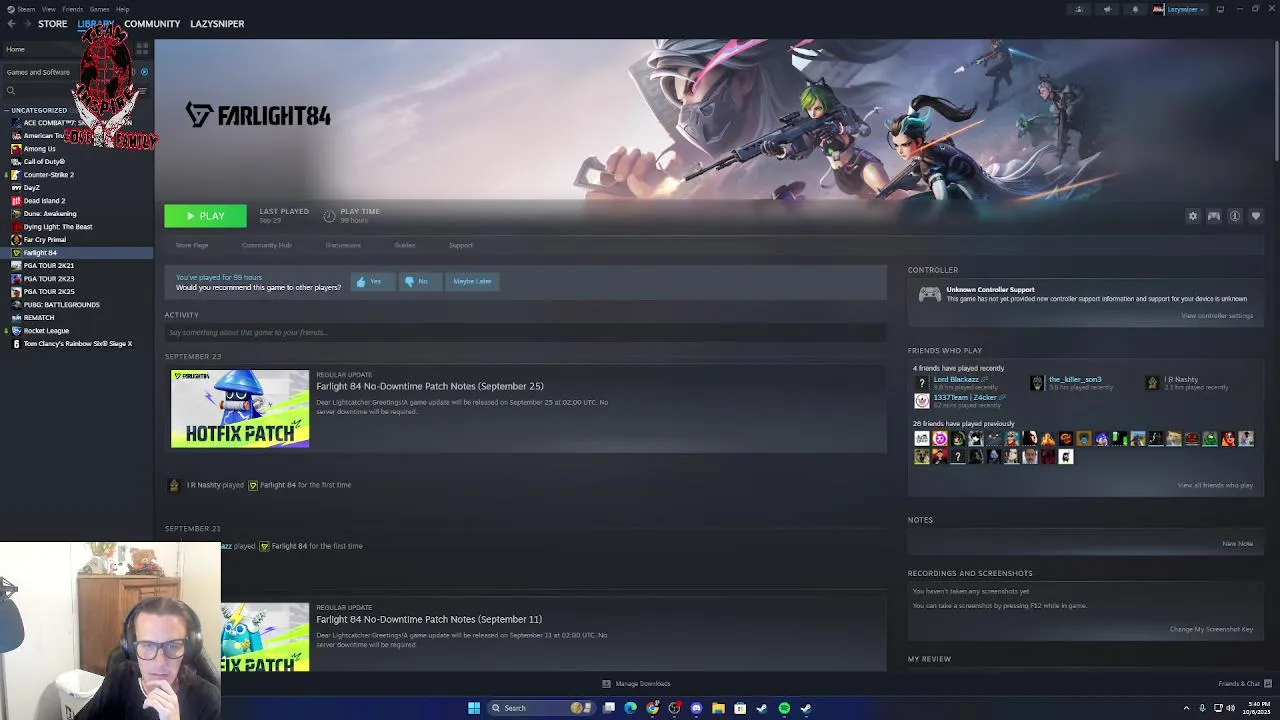The height and width of the screenshot is (720, 1280).
Task: Open the_killer_son3 friend avatar
Action: pyautogui.click(x=1037, y=383)
